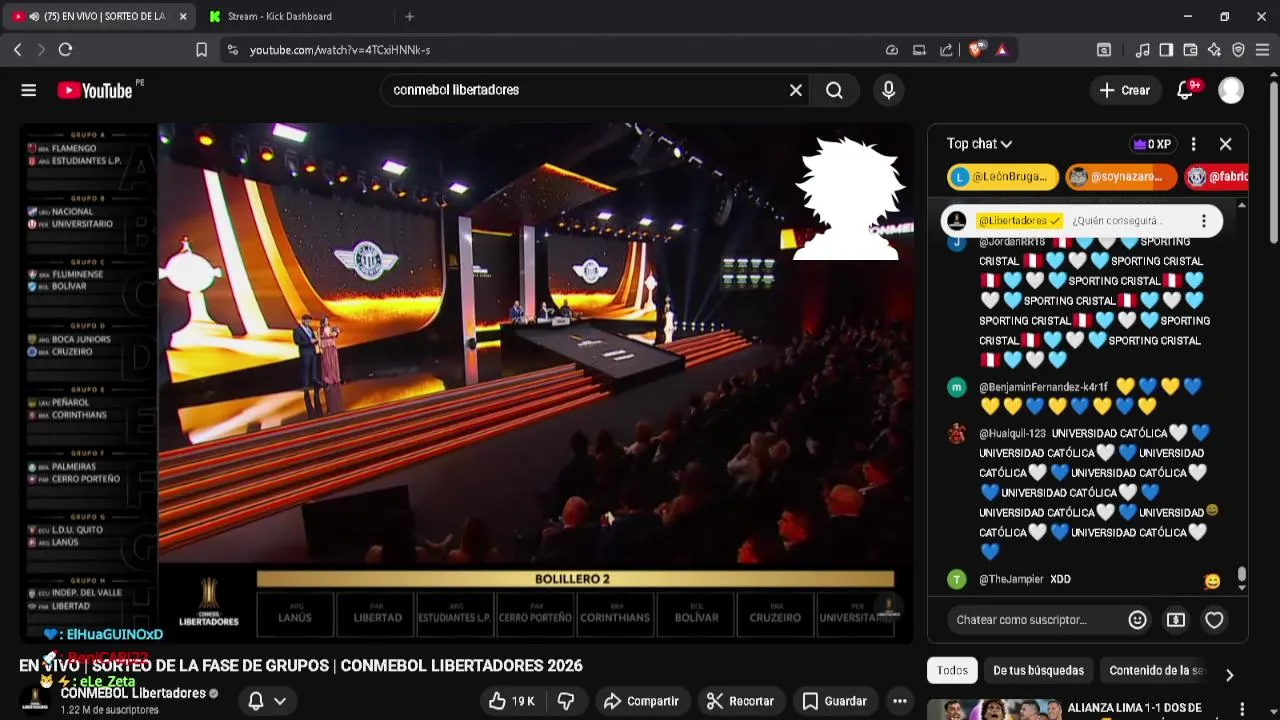Expand subscription options chevron
This screenshot has height=720, width=1280.
[x=281, y=701]
